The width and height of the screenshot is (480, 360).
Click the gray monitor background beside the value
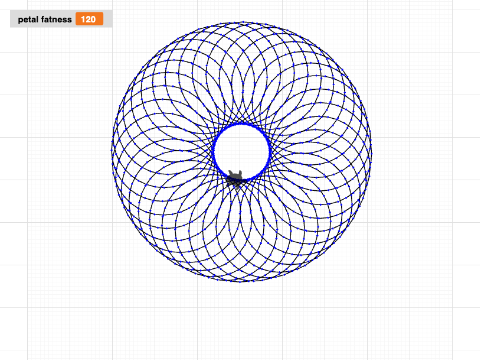click(x=107, y=19)
